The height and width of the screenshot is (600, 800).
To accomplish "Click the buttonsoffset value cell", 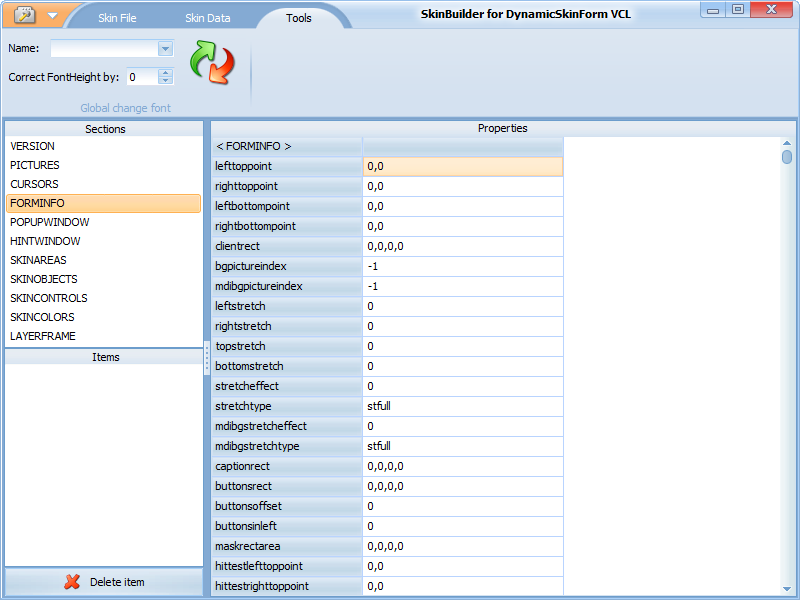I will (x=463, y=506).
